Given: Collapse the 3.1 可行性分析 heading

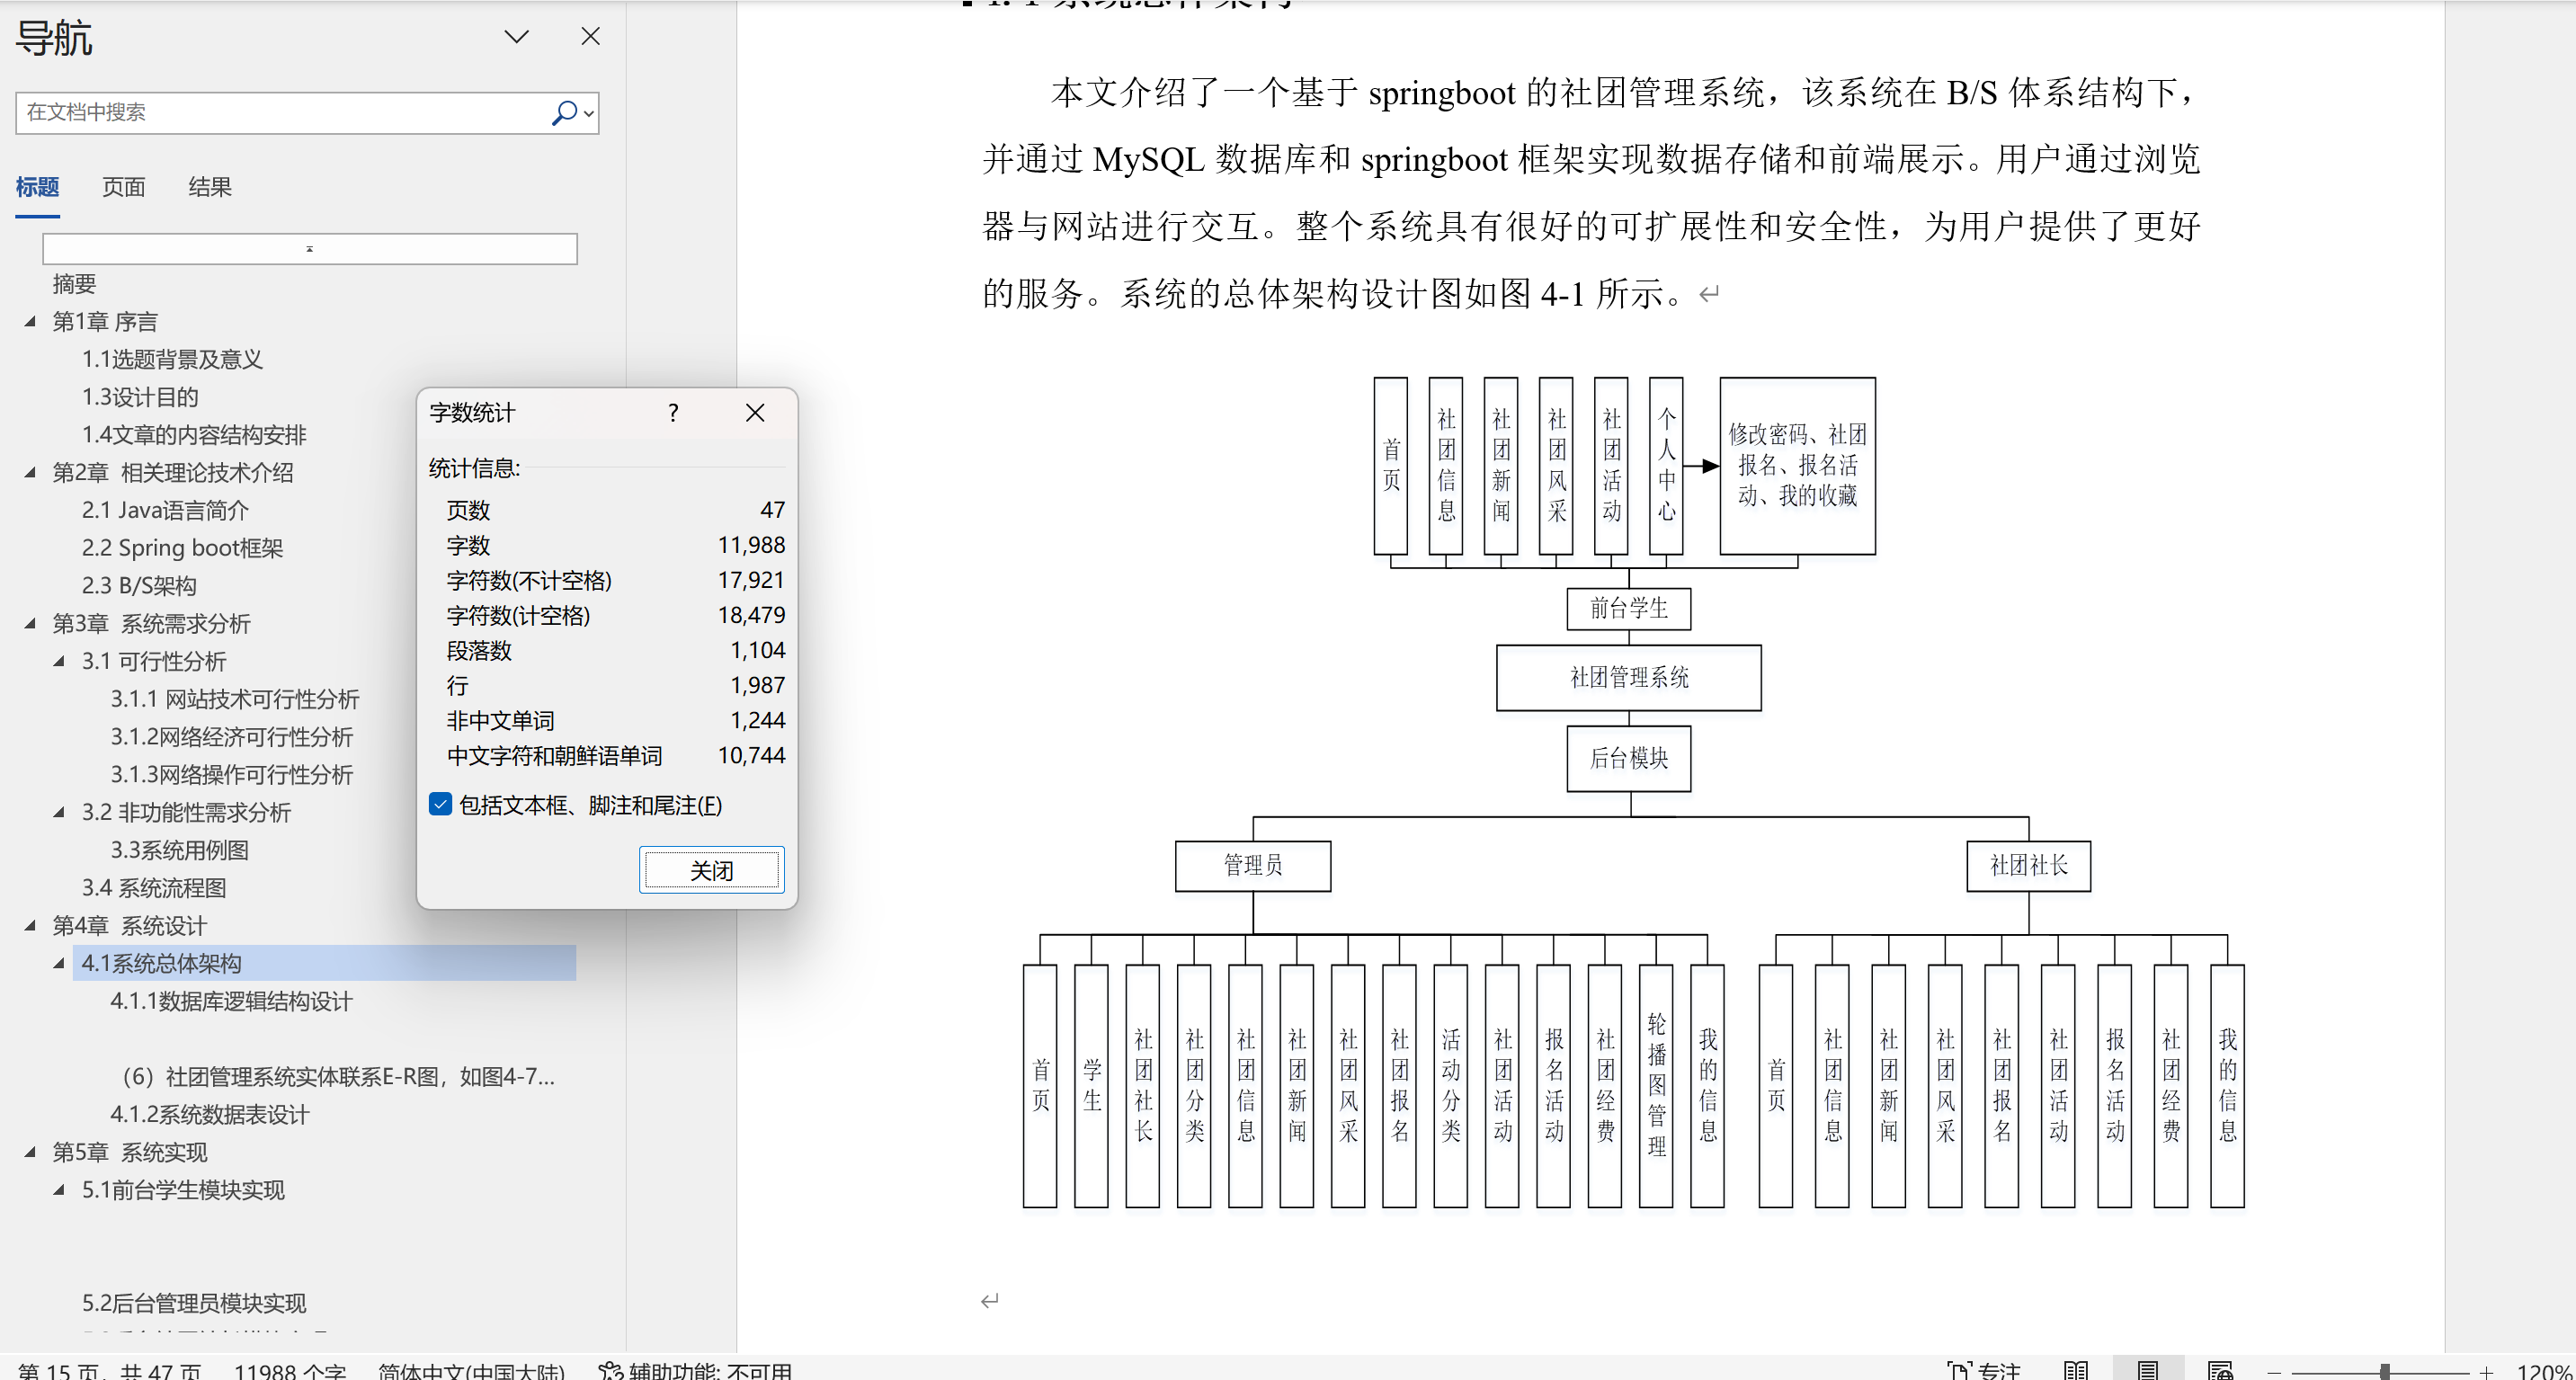Looking at the screenshot, I should pyautogui.click(x=59, y=661).
